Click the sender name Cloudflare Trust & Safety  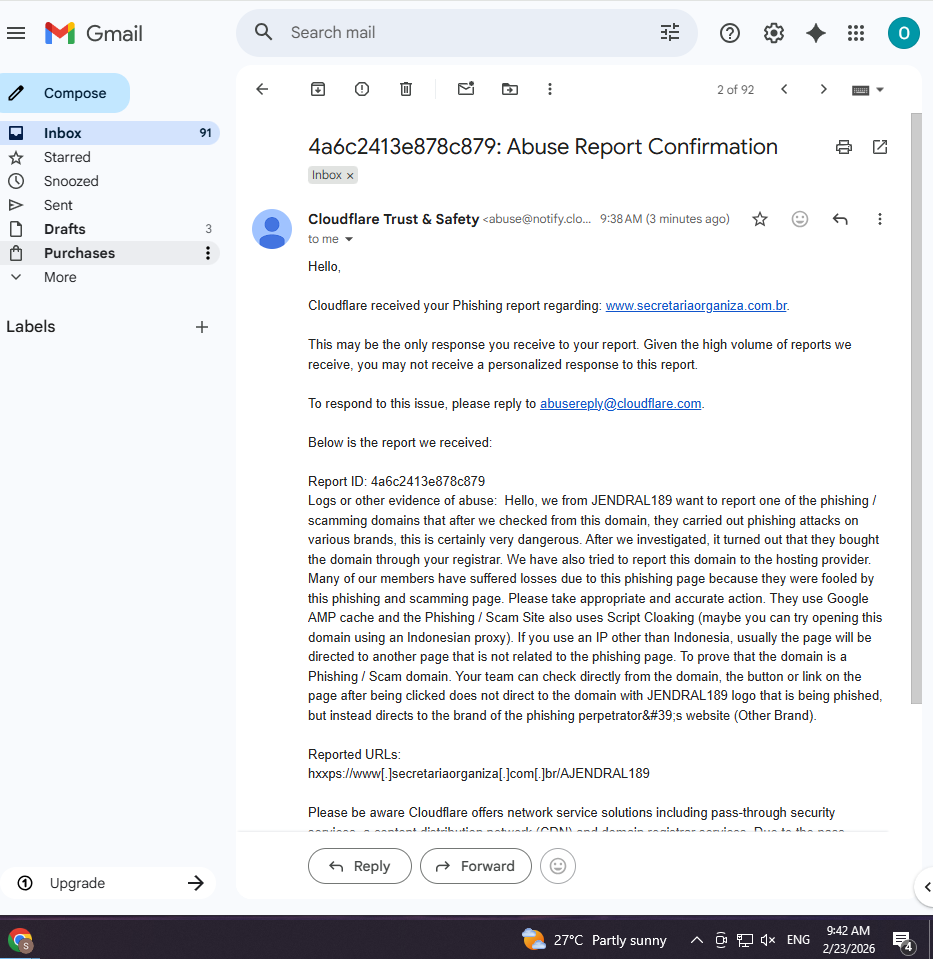[393, 219]
